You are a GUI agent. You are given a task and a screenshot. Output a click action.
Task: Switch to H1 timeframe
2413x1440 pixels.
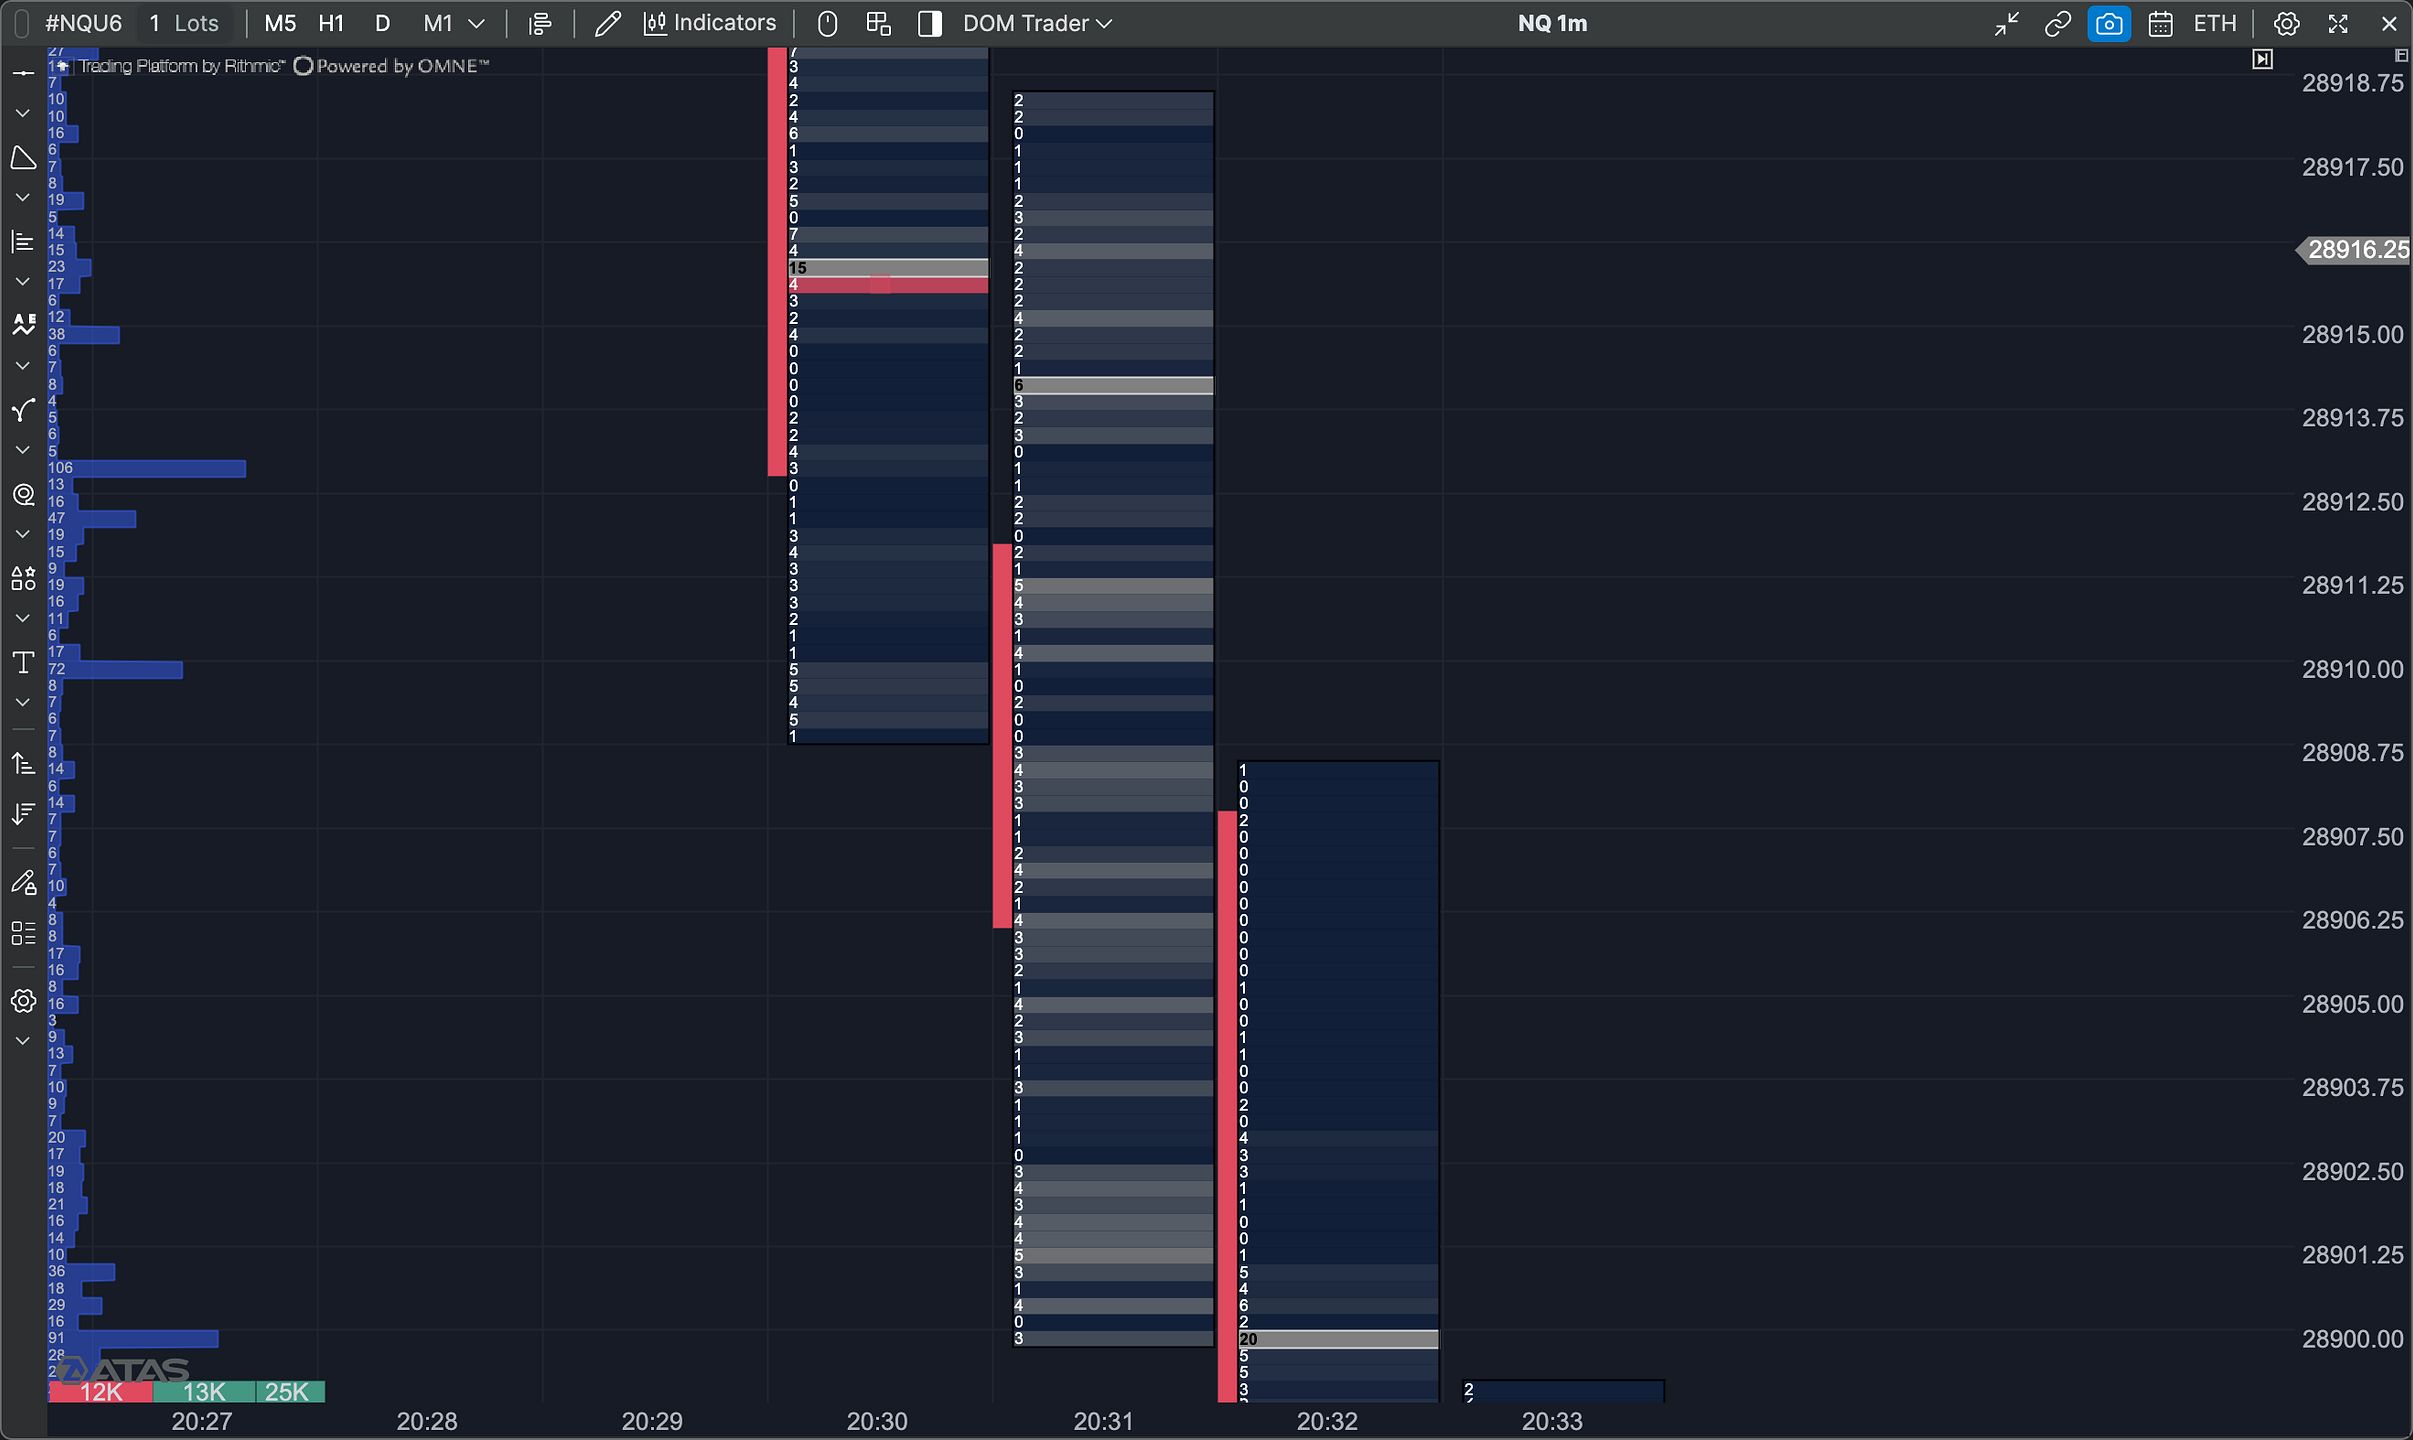click(331, 24)
